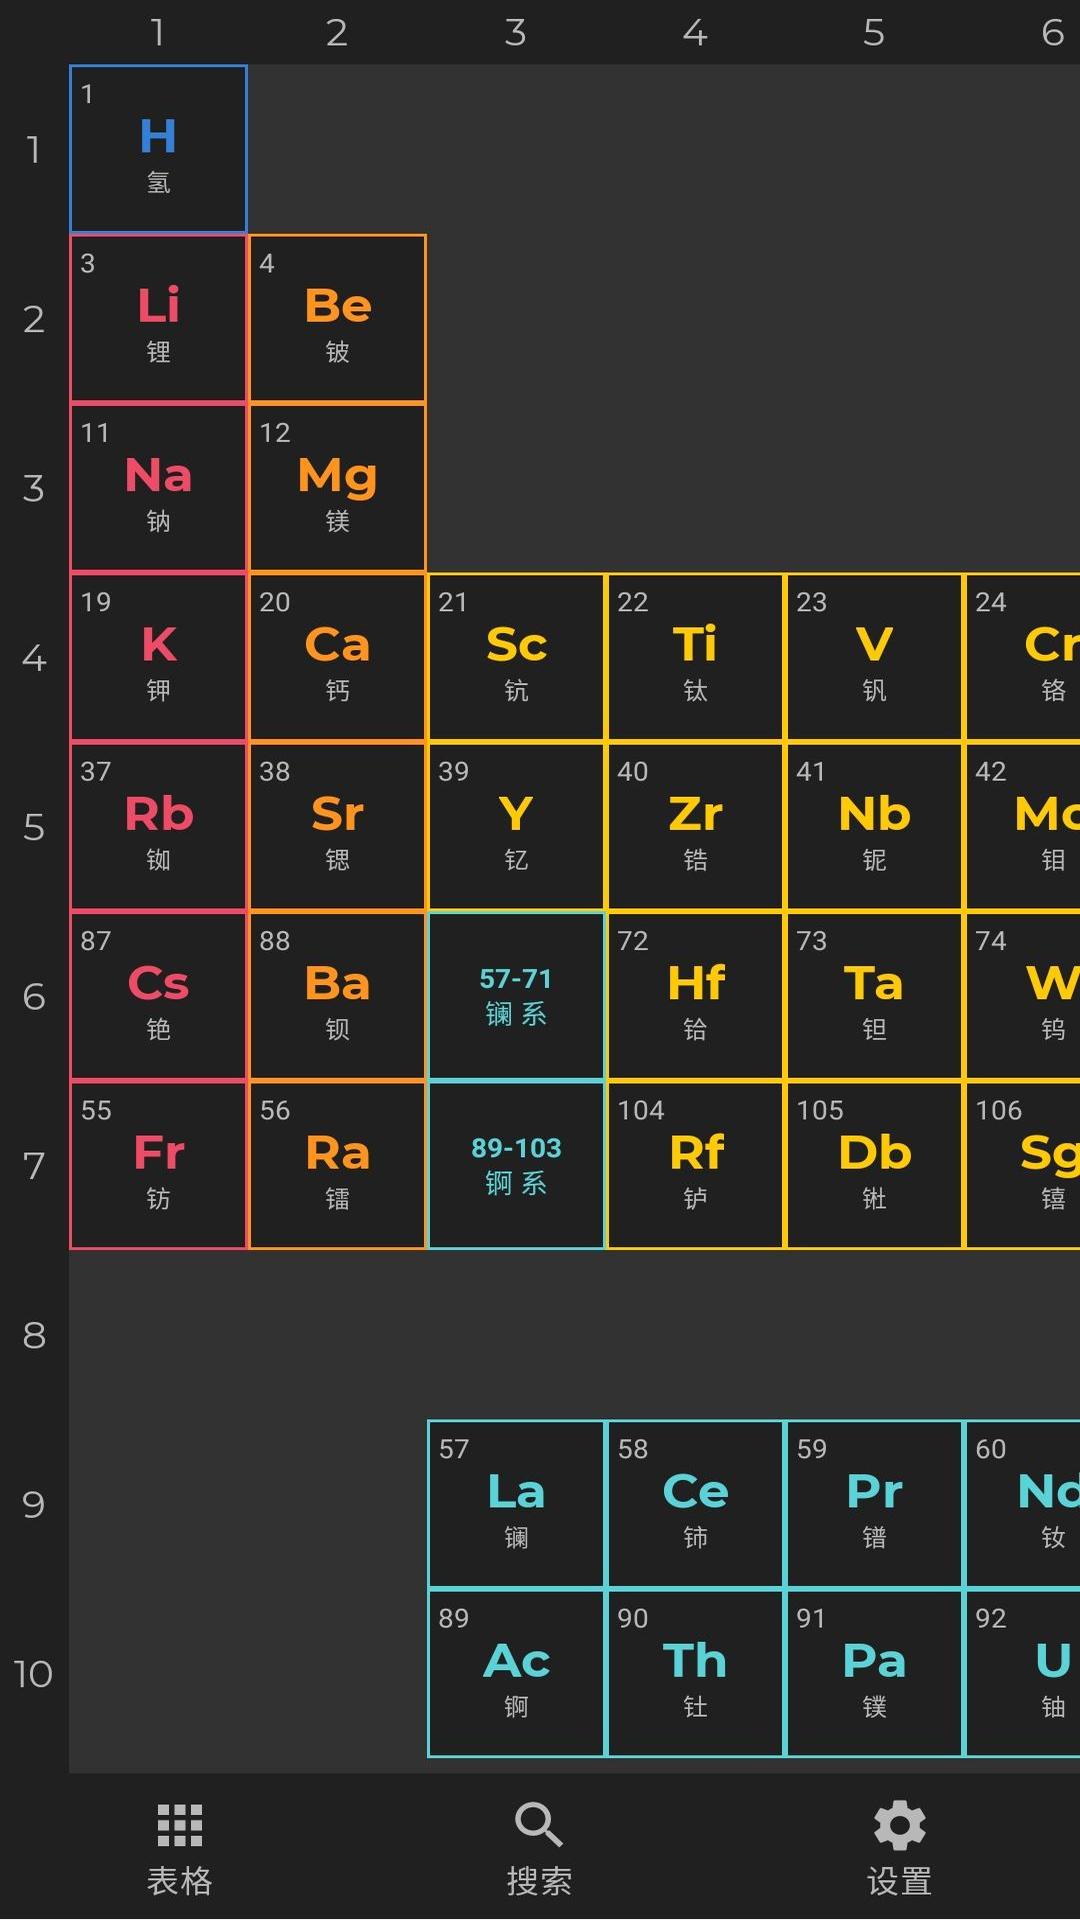Select Titanium (Ti) element cell
Viewport: 1080px width, 1920px height.
(695, 657)
